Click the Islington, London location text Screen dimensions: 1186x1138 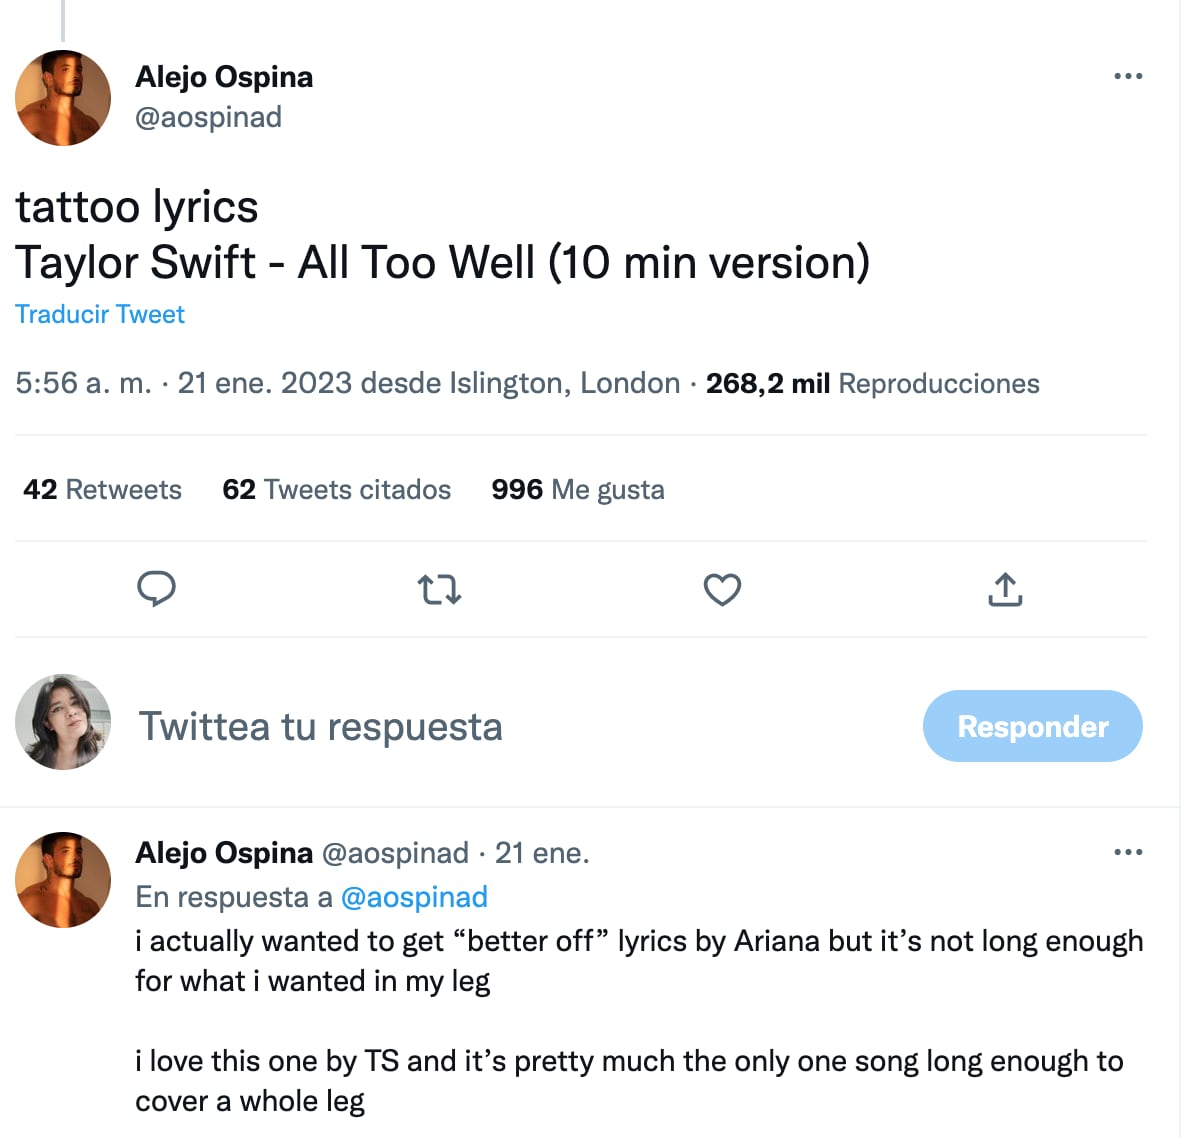pyautogui.click(x=564, y=383)
